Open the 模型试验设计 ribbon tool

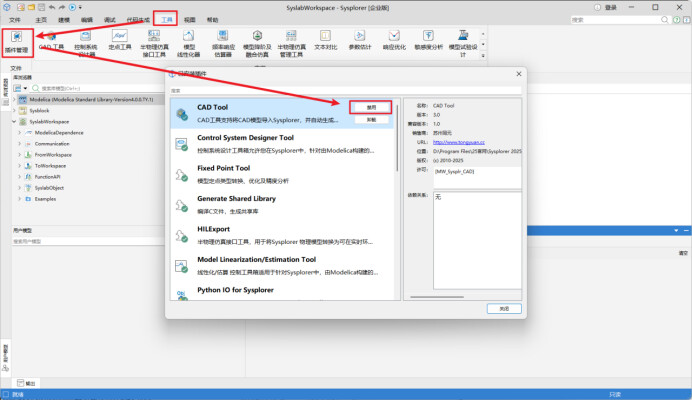463,43
